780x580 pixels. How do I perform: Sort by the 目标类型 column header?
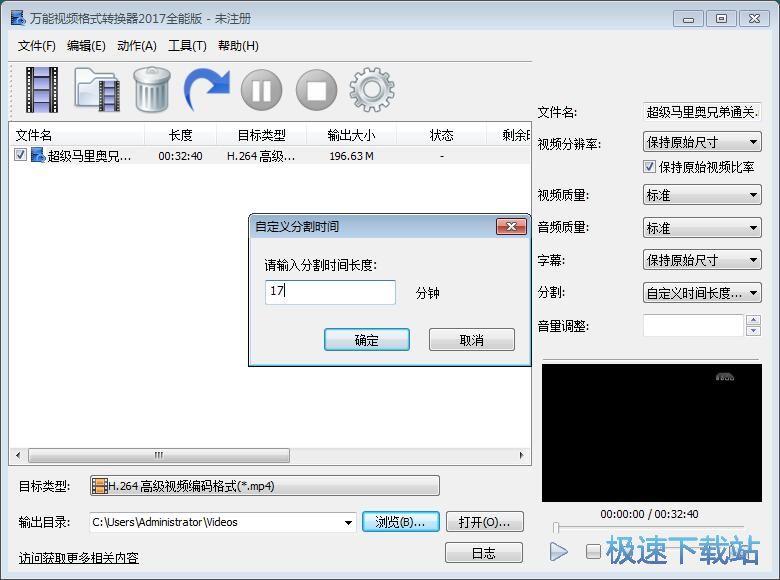click(x=261, y=135)
